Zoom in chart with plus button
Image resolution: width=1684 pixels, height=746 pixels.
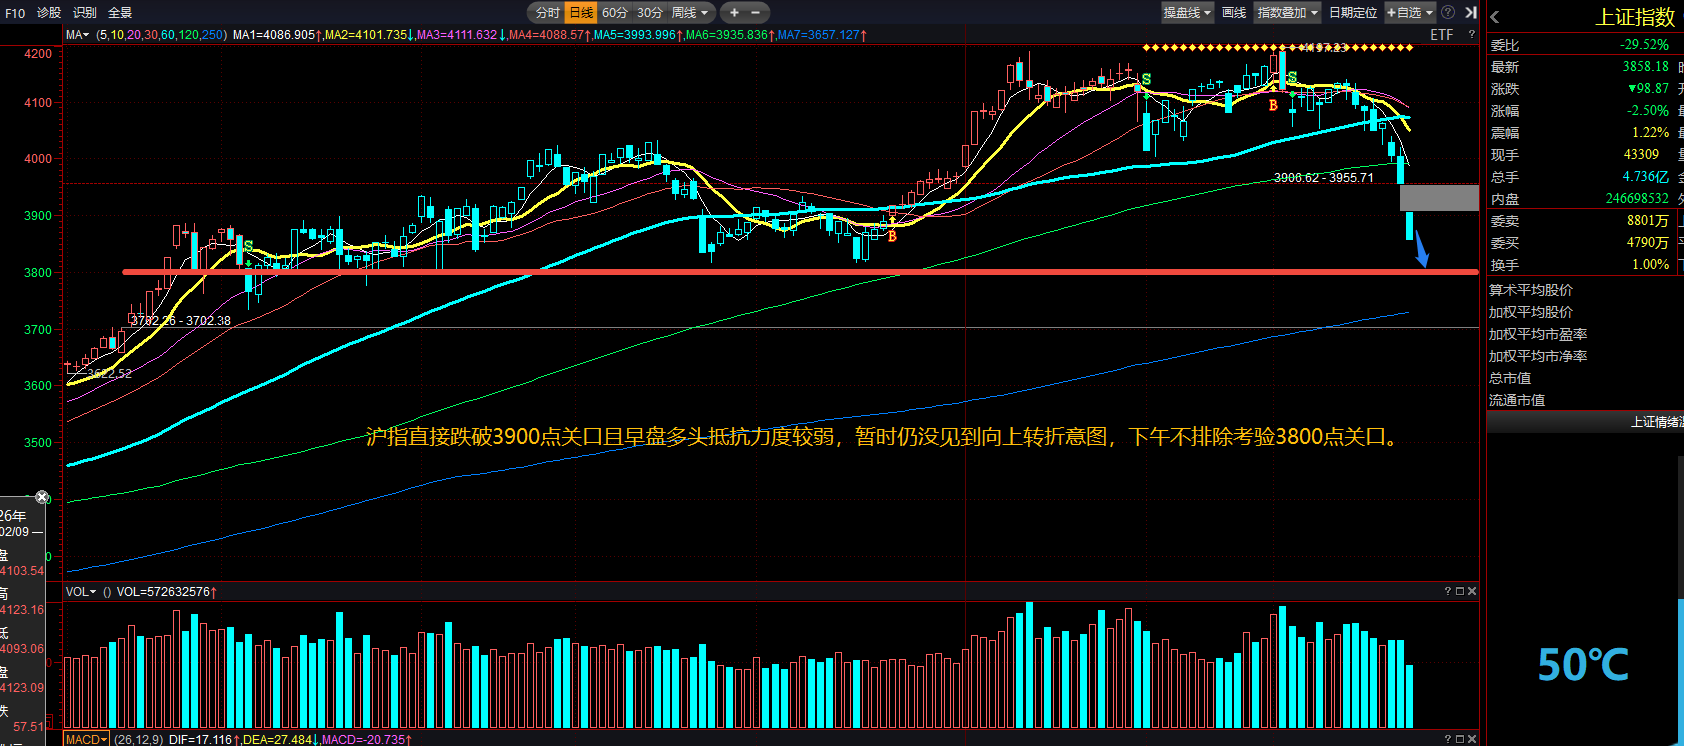tap(734, 13)
